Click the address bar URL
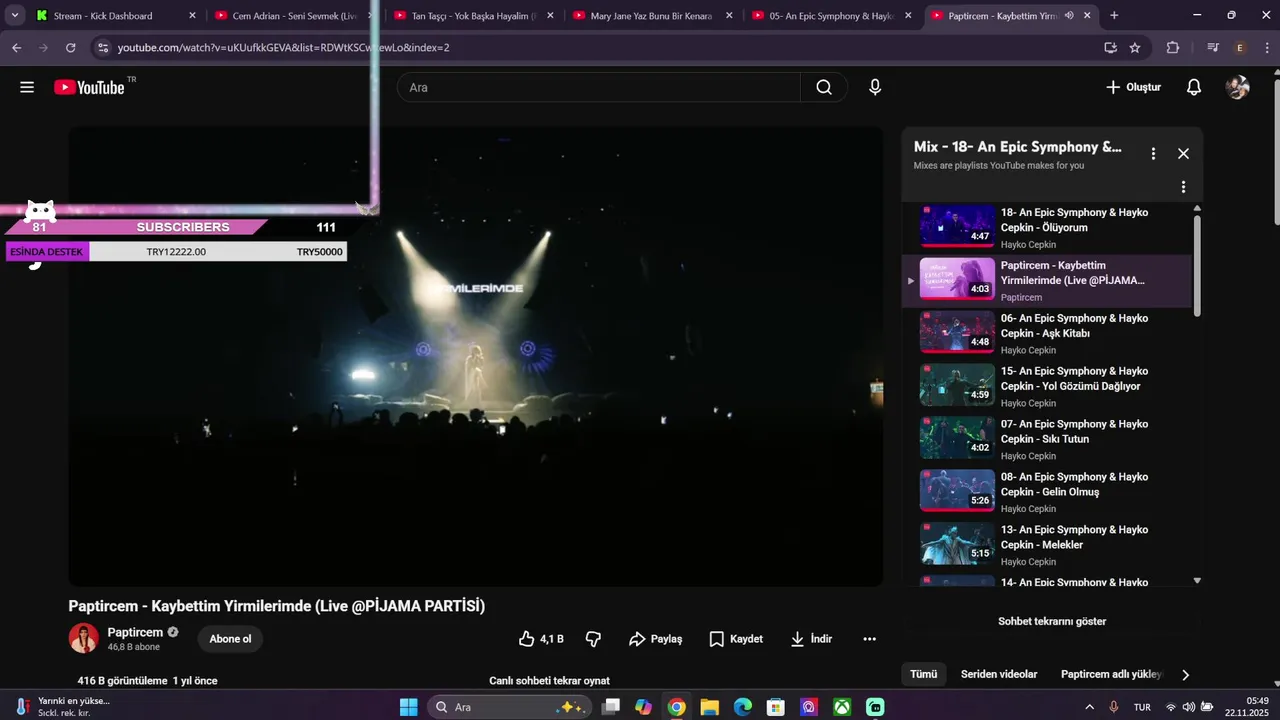Screen dimensions: 1280x720 283,47
